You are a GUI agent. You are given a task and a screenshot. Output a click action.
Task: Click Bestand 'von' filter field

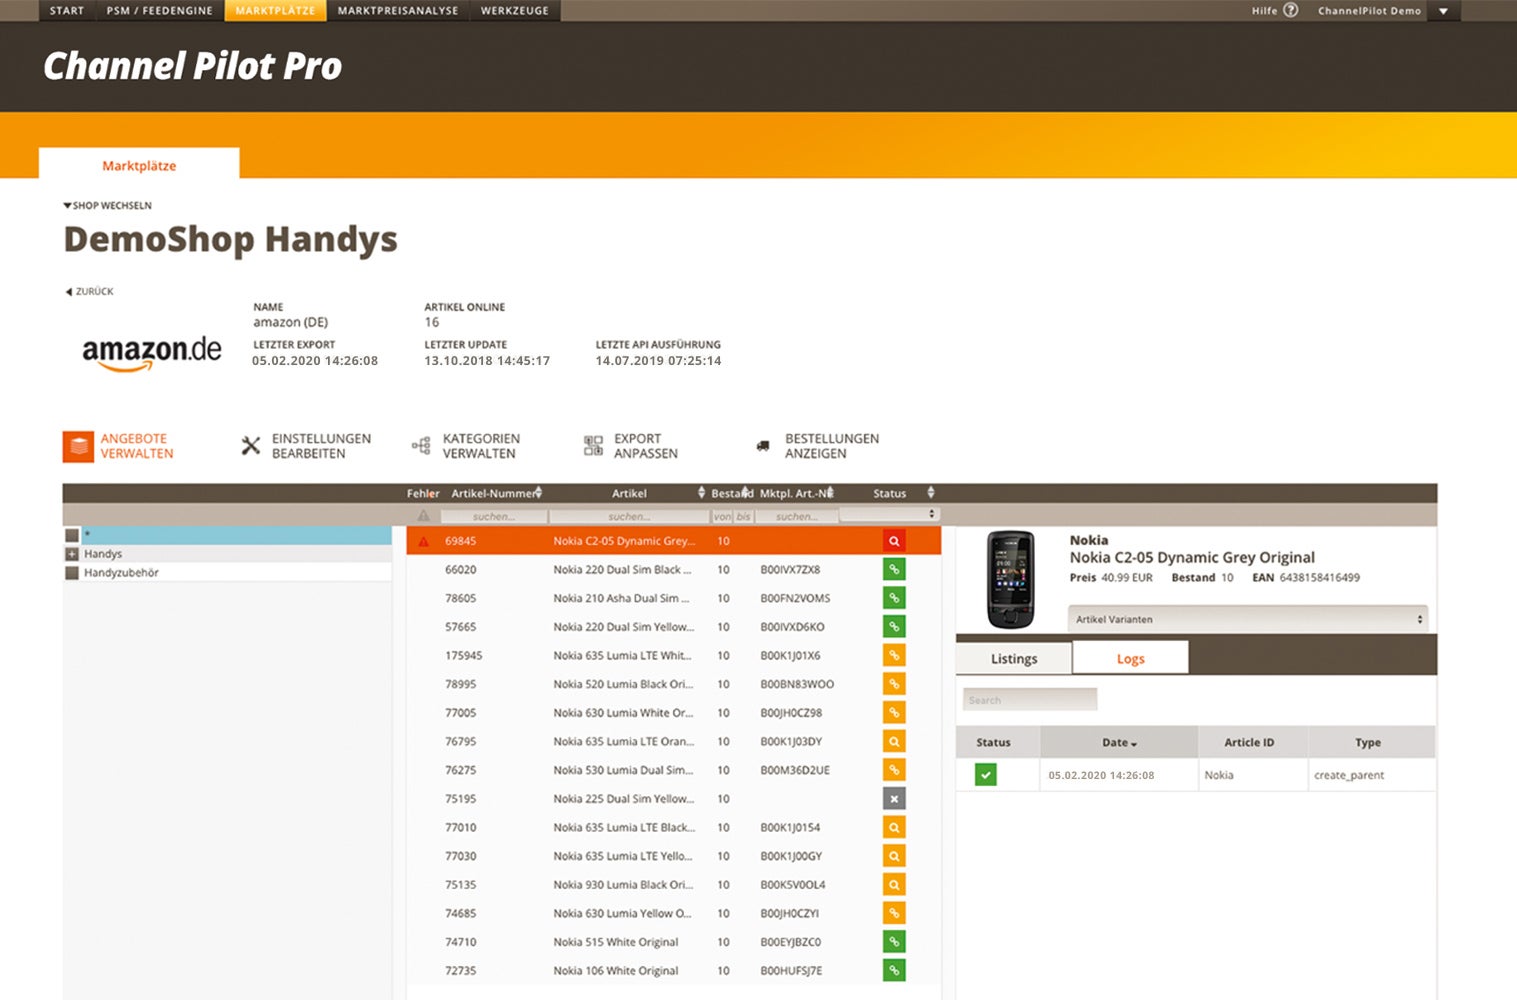[x=722, y=516]
